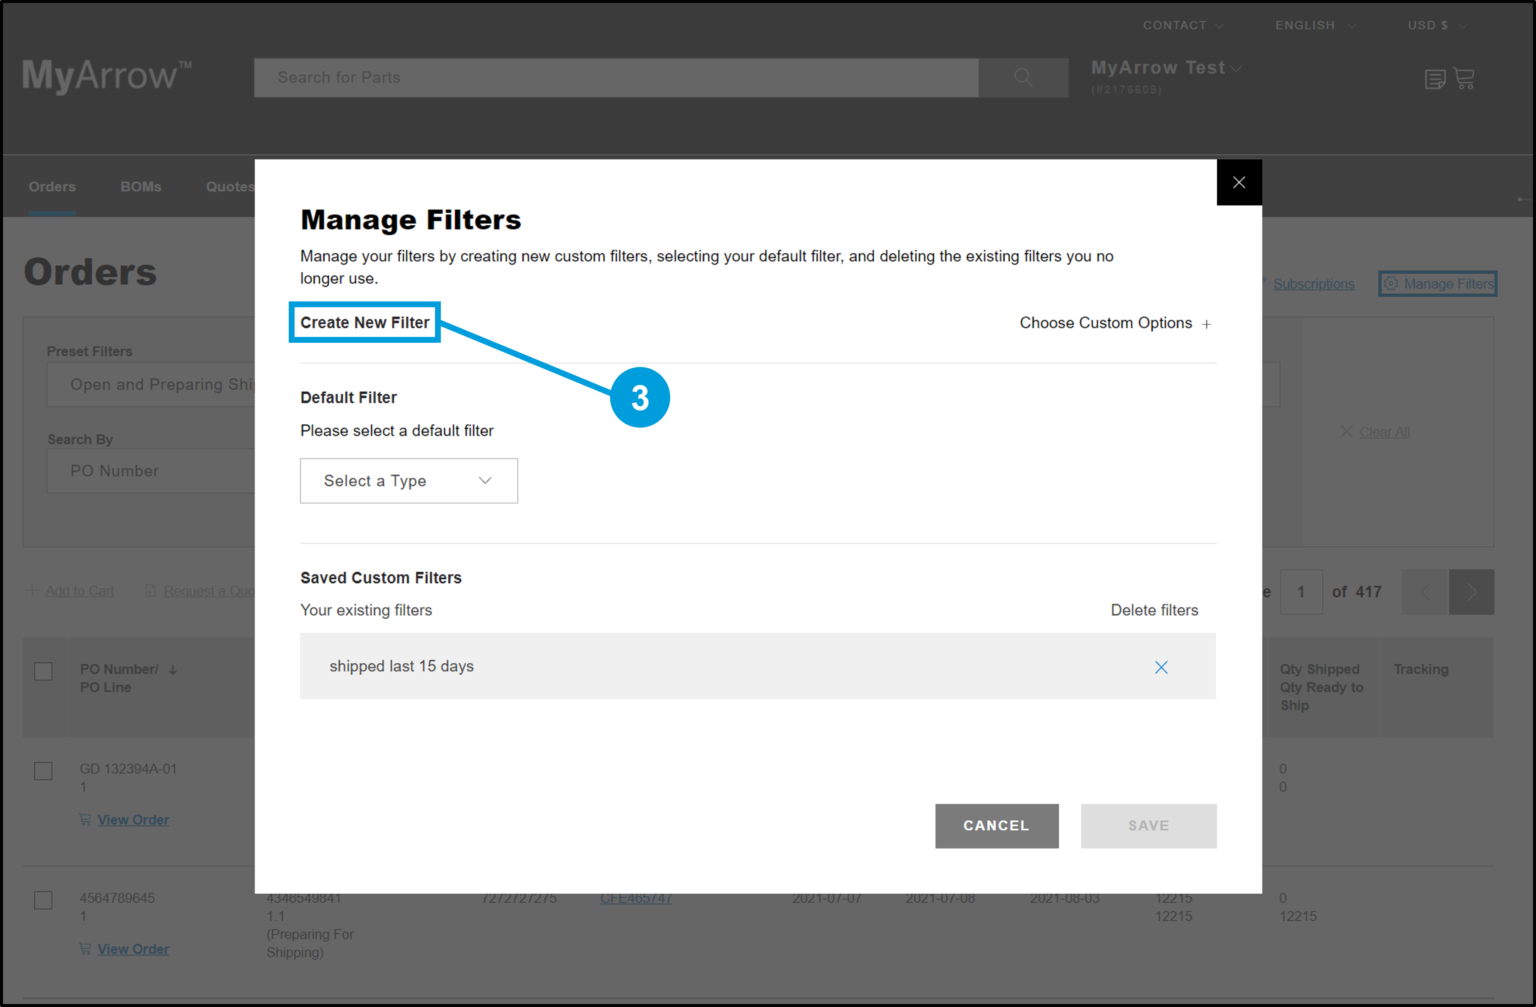Open the search by clicking the magnifier icon
The width and height of the screenshot is (1536, 1007).
1022,77
